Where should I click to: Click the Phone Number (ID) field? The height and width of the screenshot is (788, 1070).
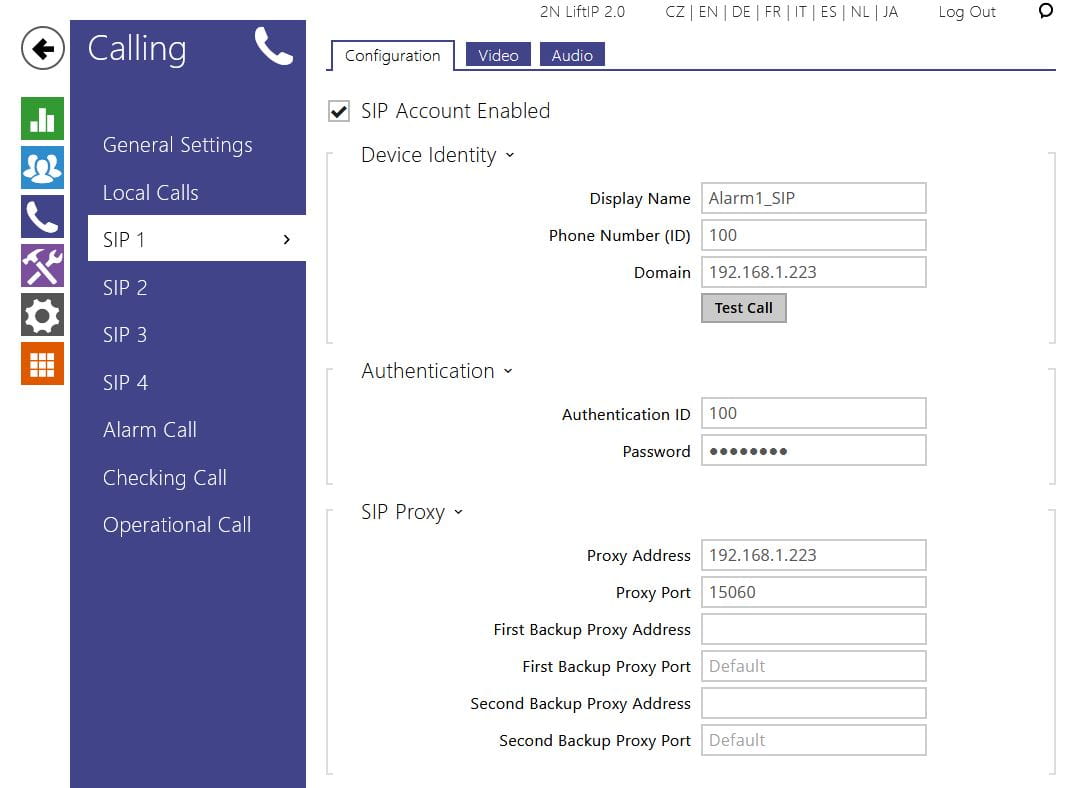pos(813,235)
